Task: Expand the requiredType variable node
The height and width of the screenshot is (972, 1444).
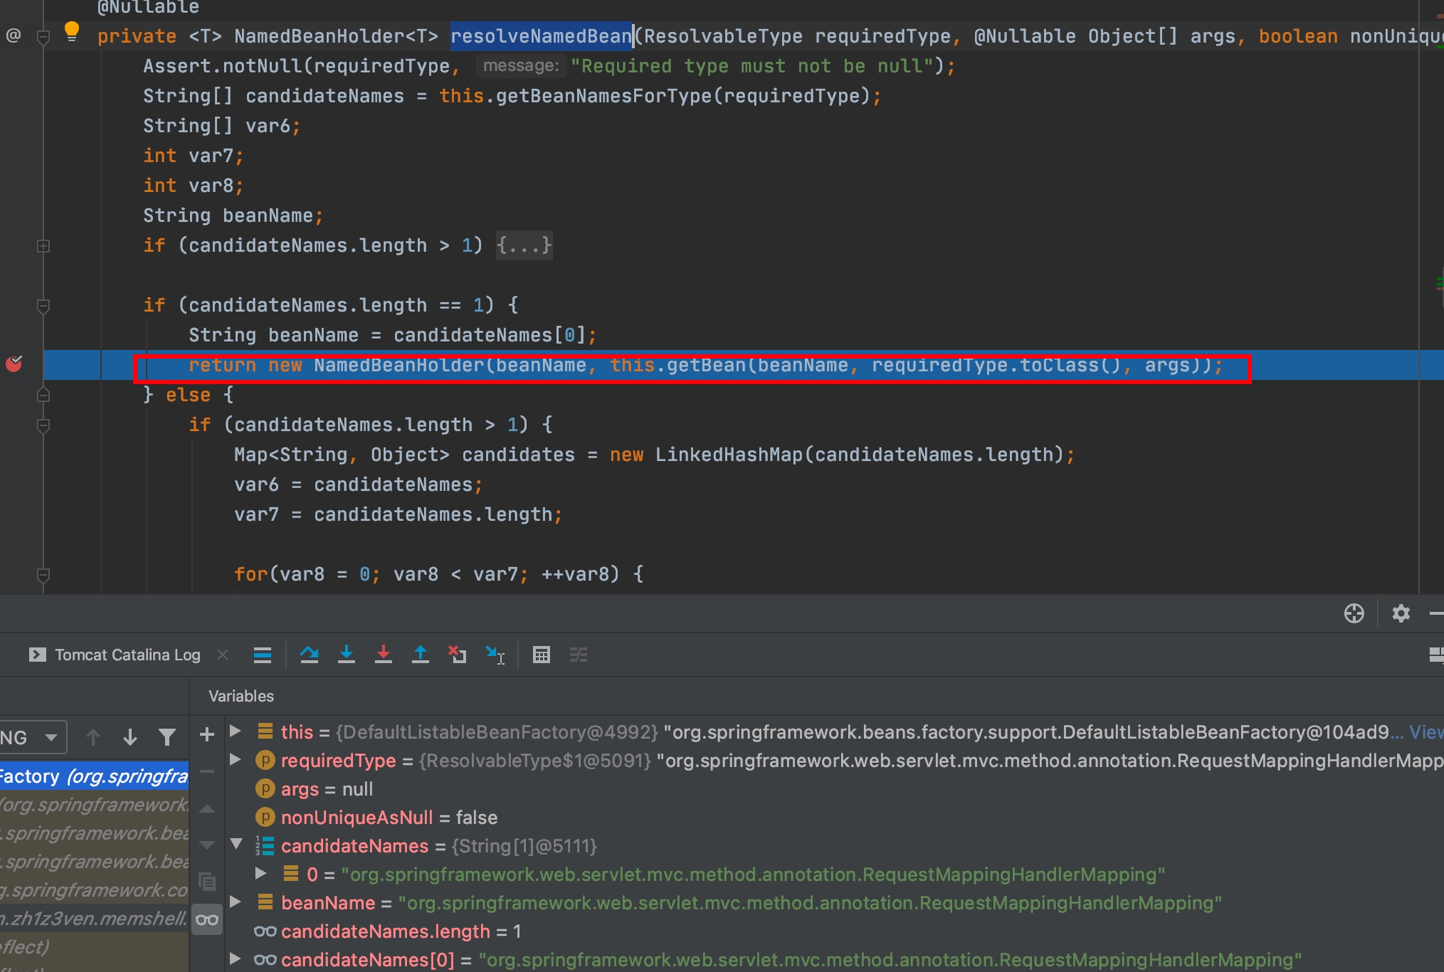Action: click(x=236, y=760)
